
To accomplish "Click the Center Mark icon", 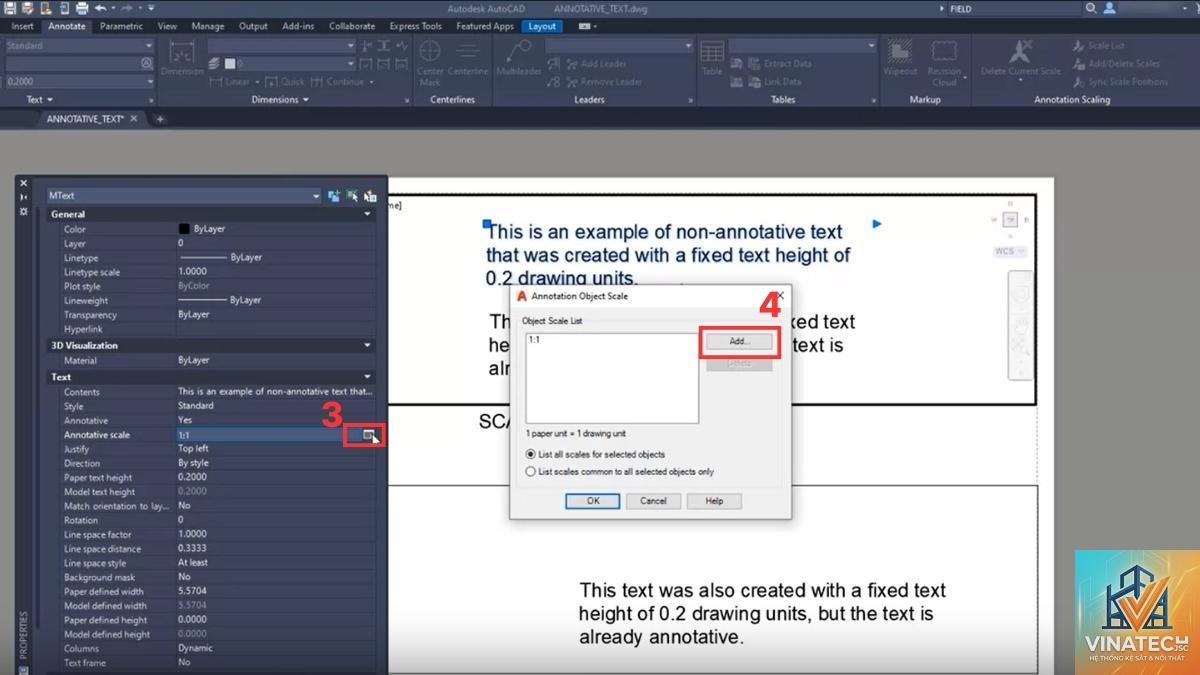I will coord(430,62).
